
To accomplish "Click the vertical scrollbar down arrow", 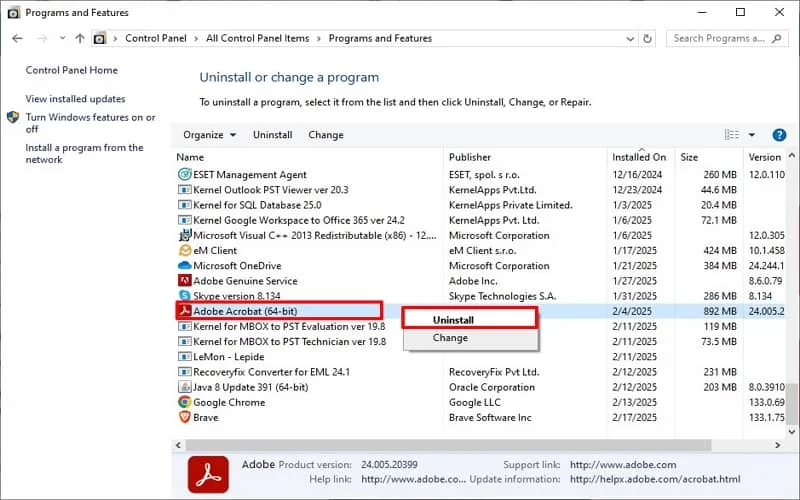I will point(791,432).
